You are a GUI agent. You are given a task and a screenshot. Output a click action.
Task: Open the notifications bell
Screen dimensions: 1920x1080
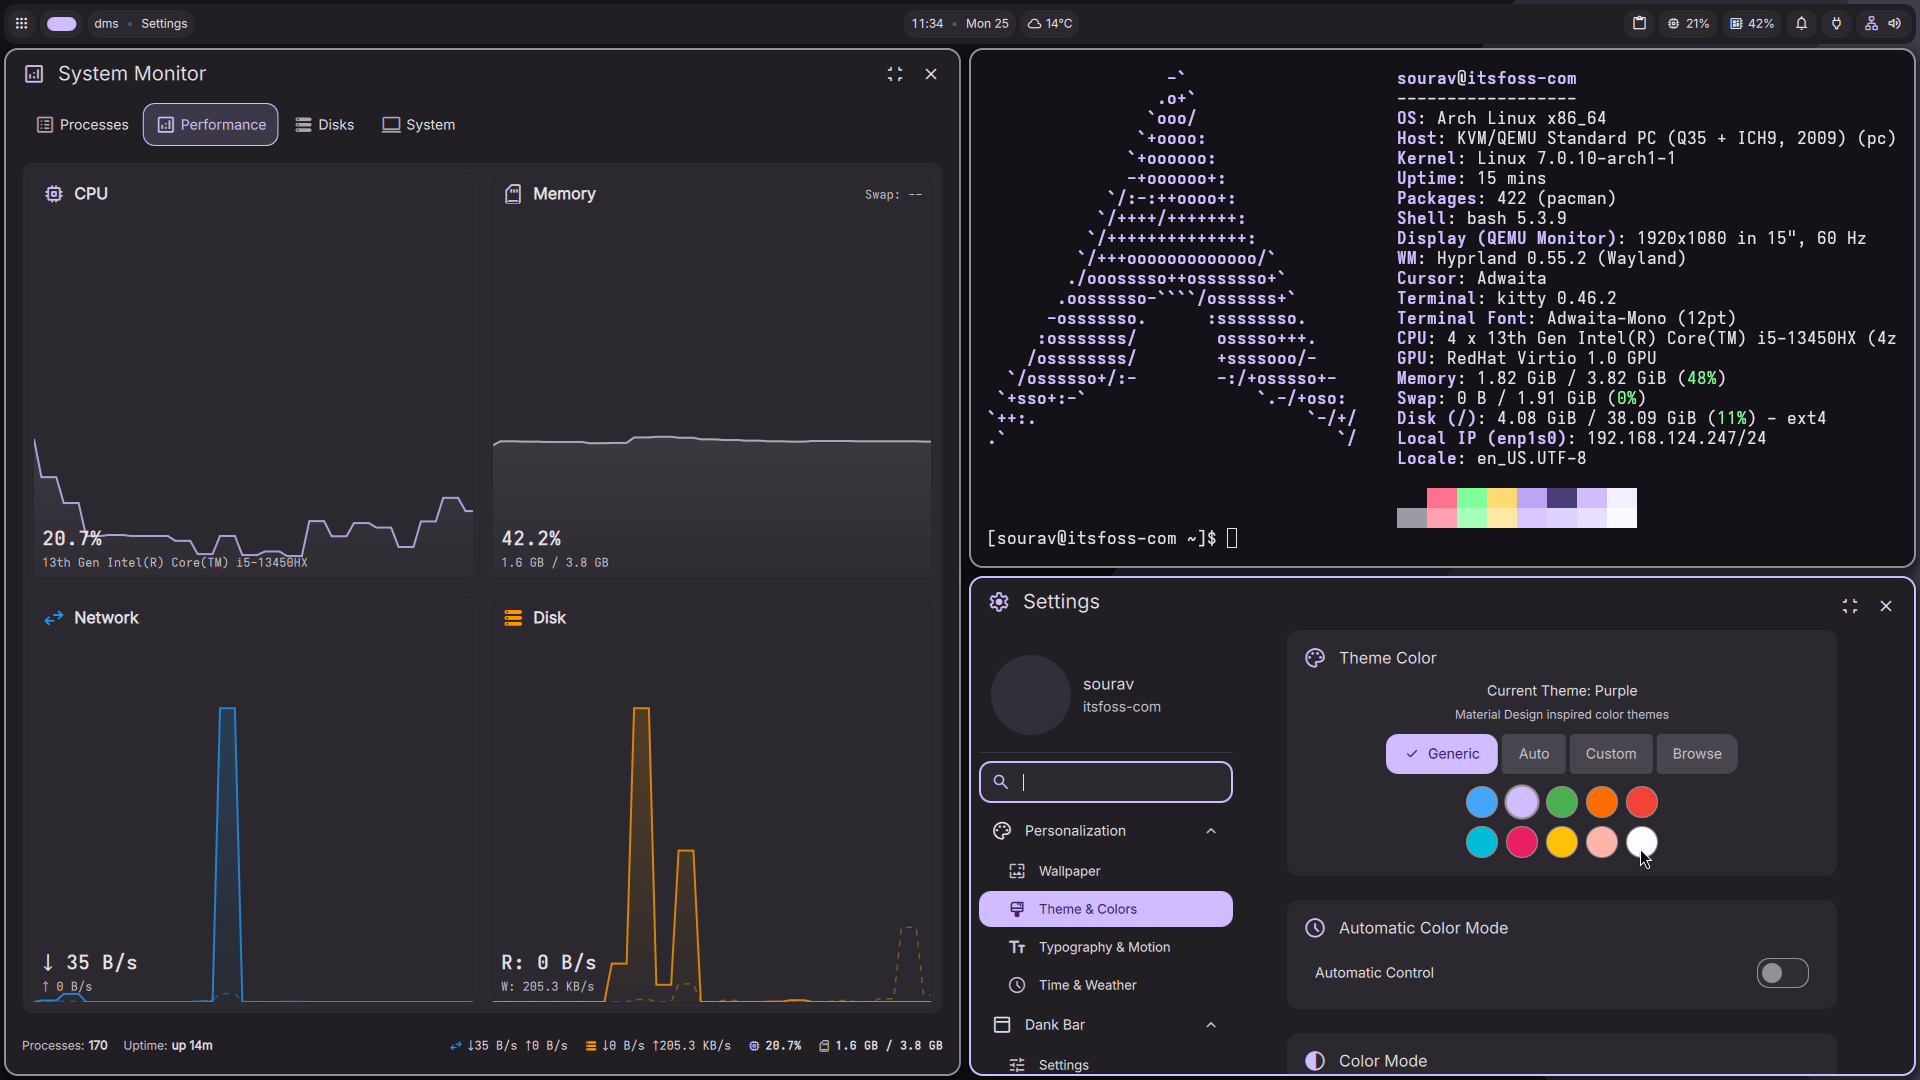click(1801, 23)
